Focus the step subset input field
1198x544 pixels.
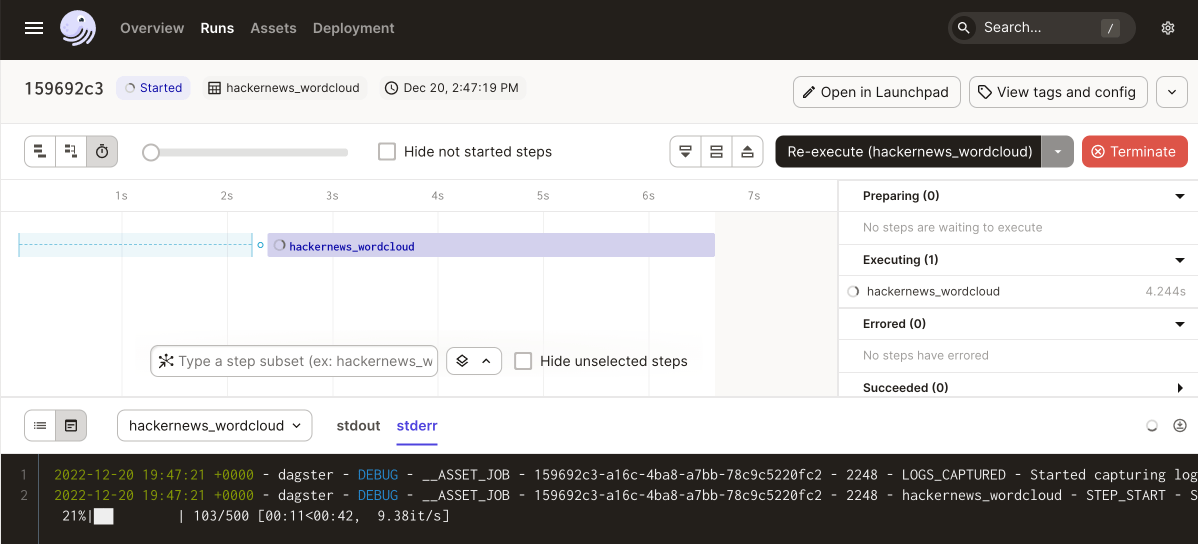pos(294,361)
